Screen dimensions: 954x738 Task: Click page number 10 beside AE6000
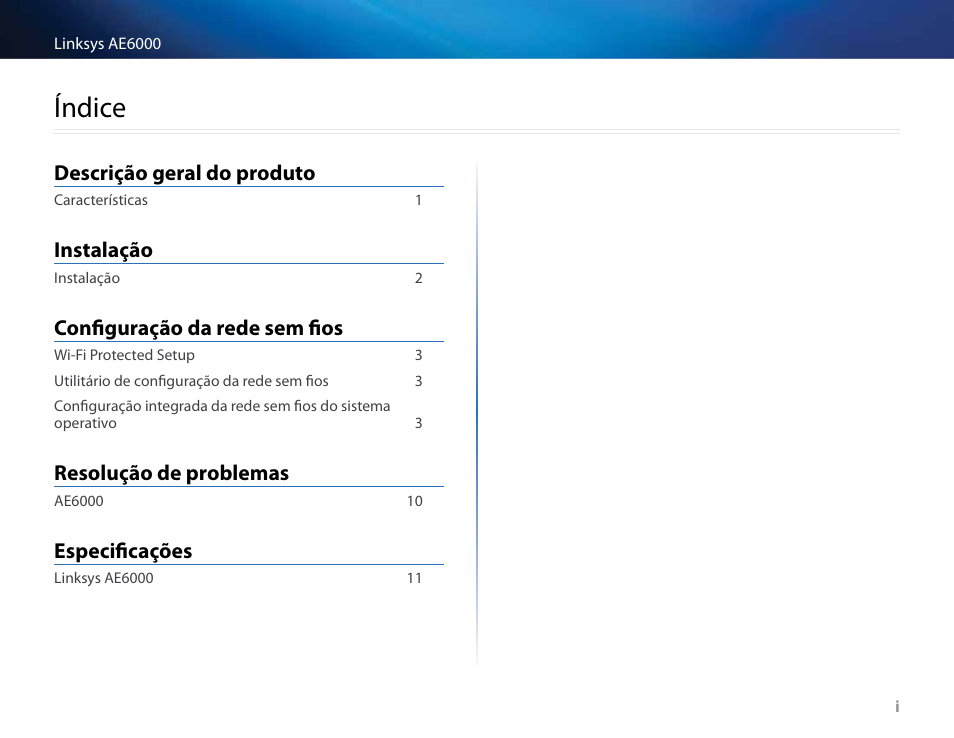pyautogui.click(x=415, y=501)
